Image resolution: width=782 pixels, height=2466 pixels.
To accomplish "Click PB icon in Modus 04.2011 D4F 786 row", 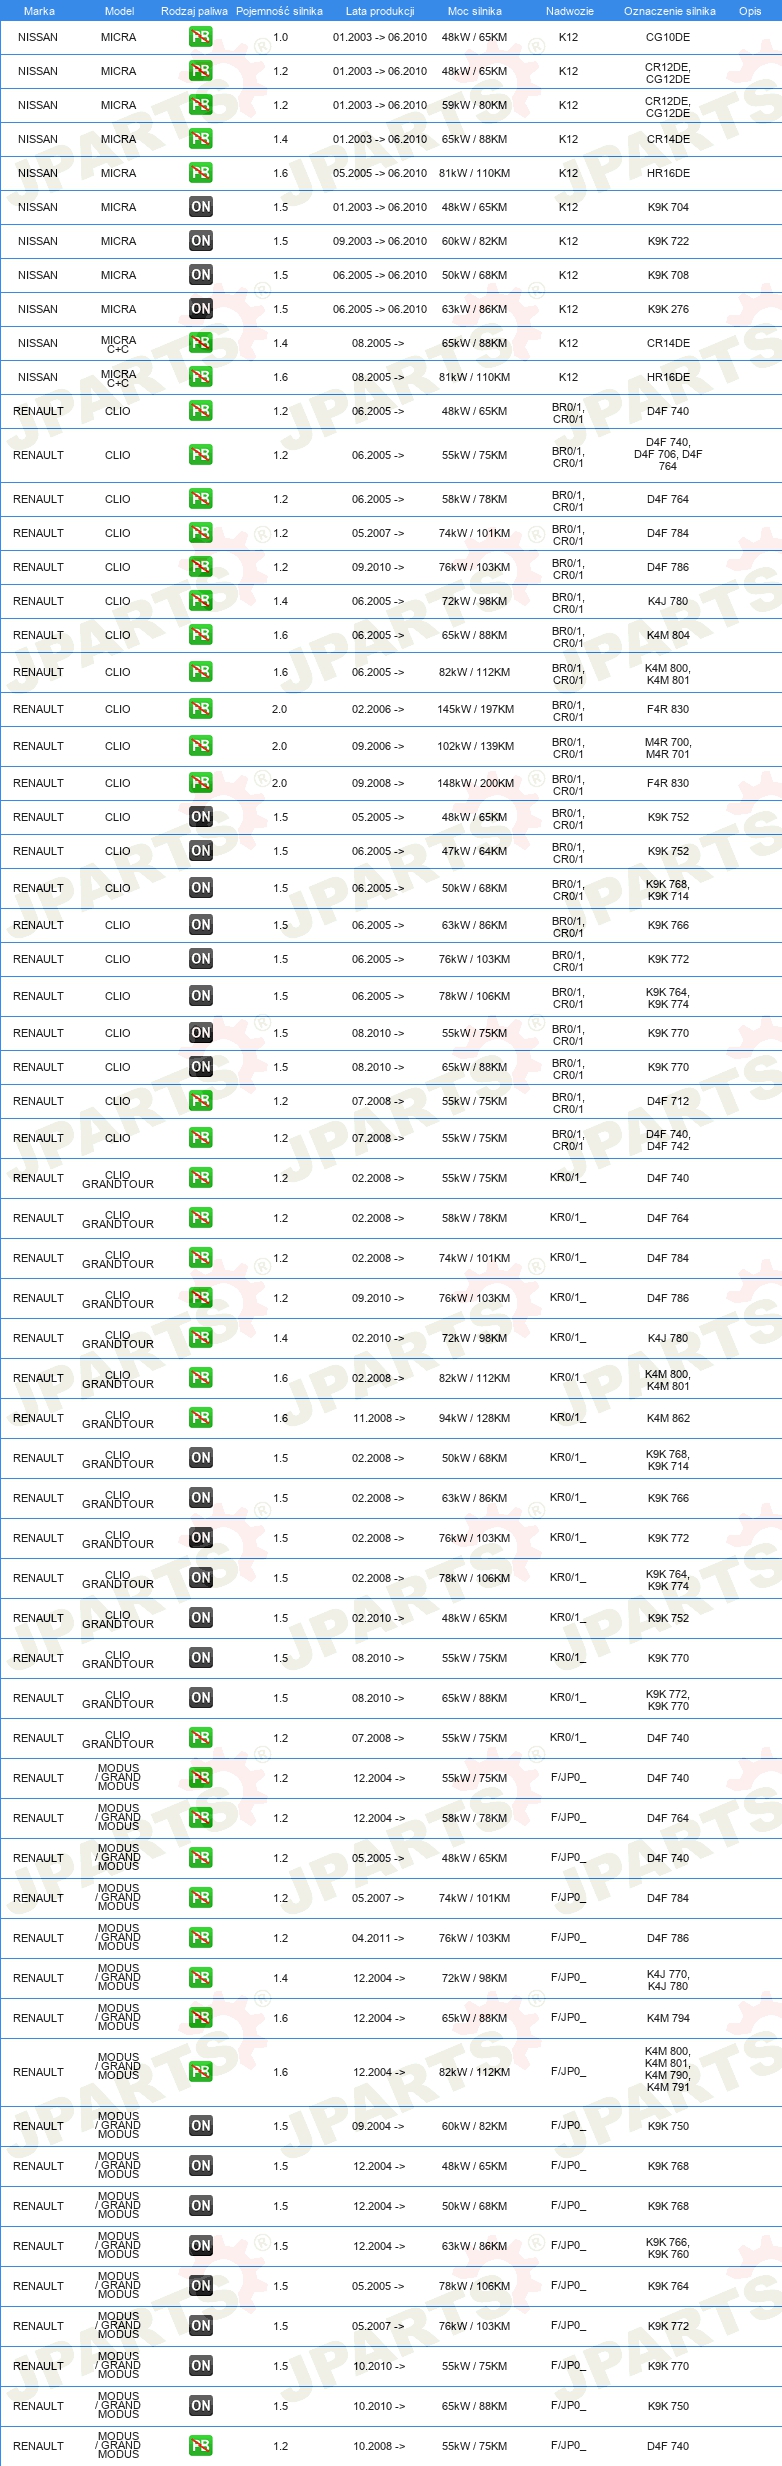I will coord(200,1938).
